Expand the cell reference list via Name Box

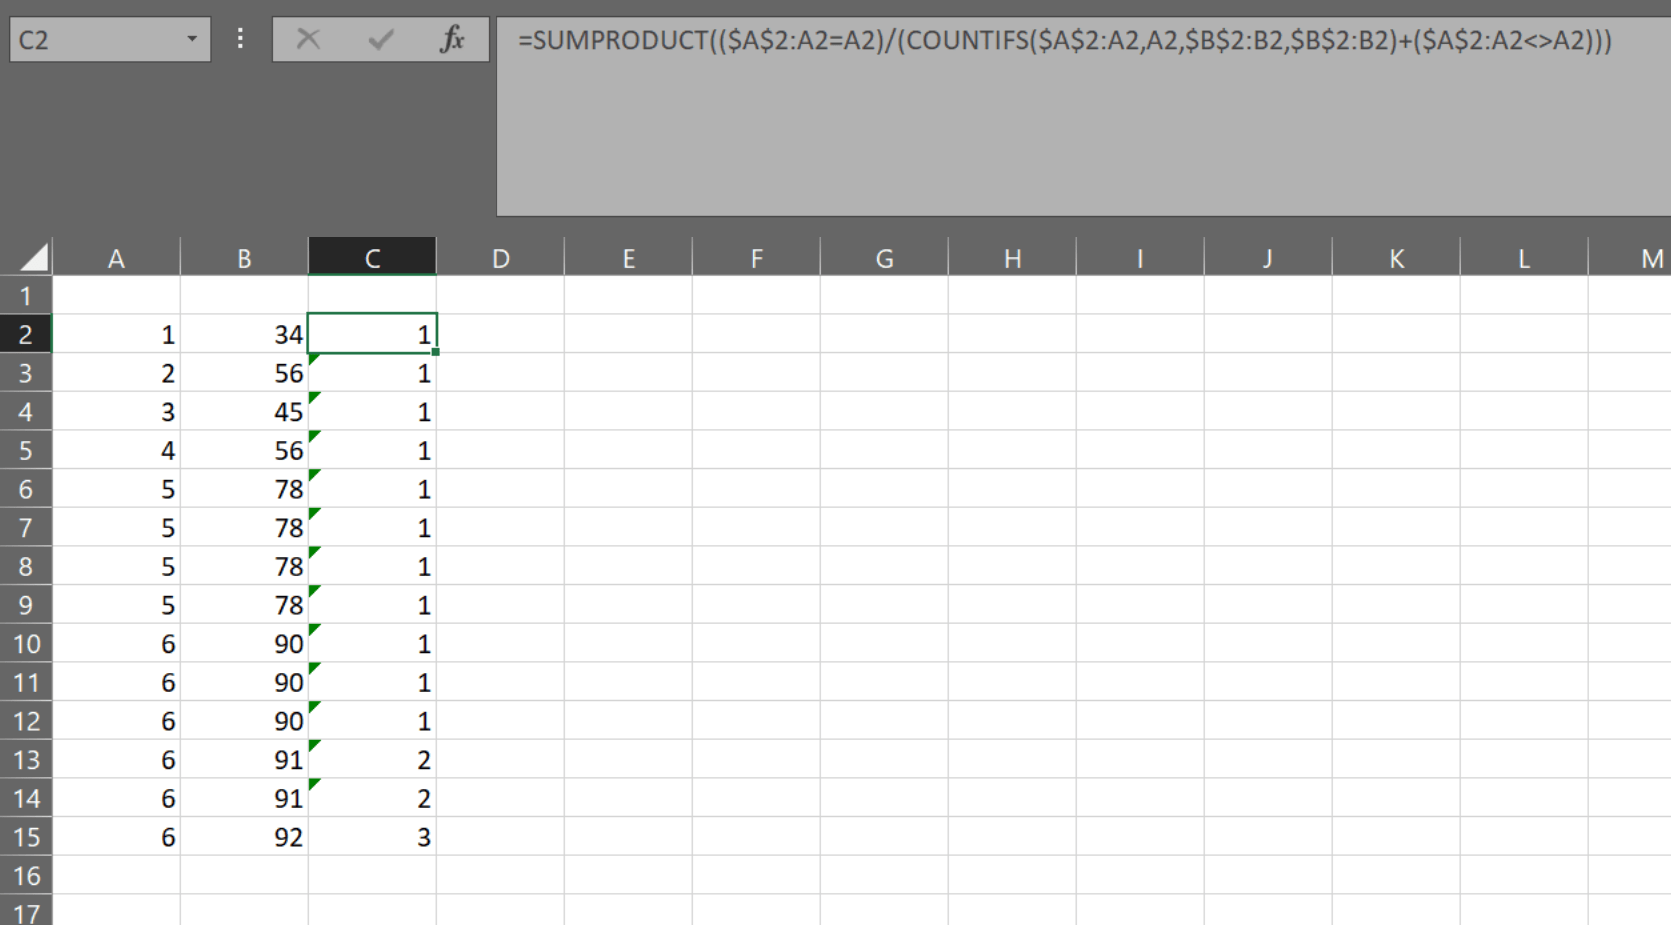pos(192,39)
